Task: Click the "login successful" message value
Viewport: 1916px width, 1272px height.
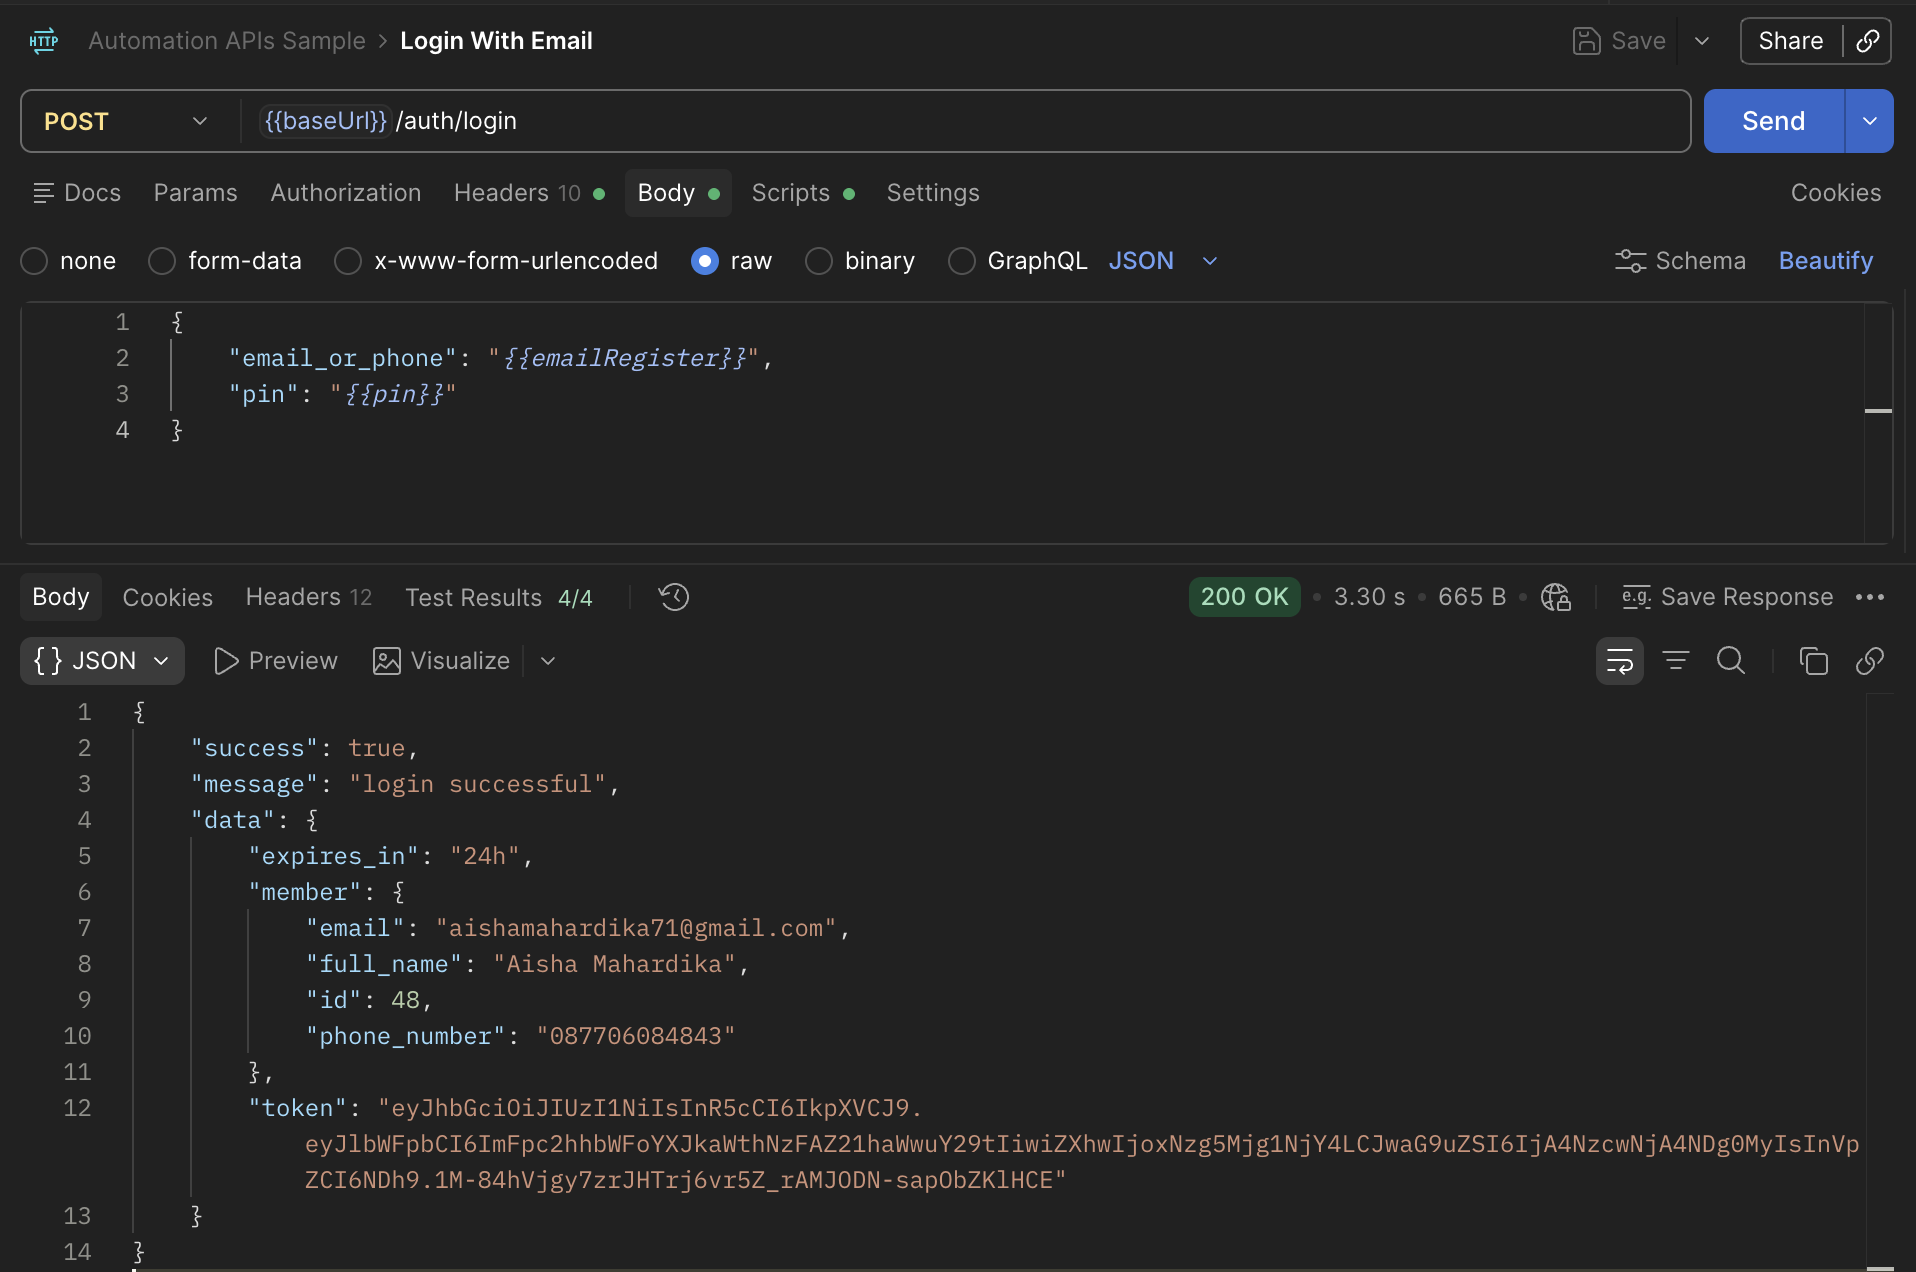Action: point(477,784)
